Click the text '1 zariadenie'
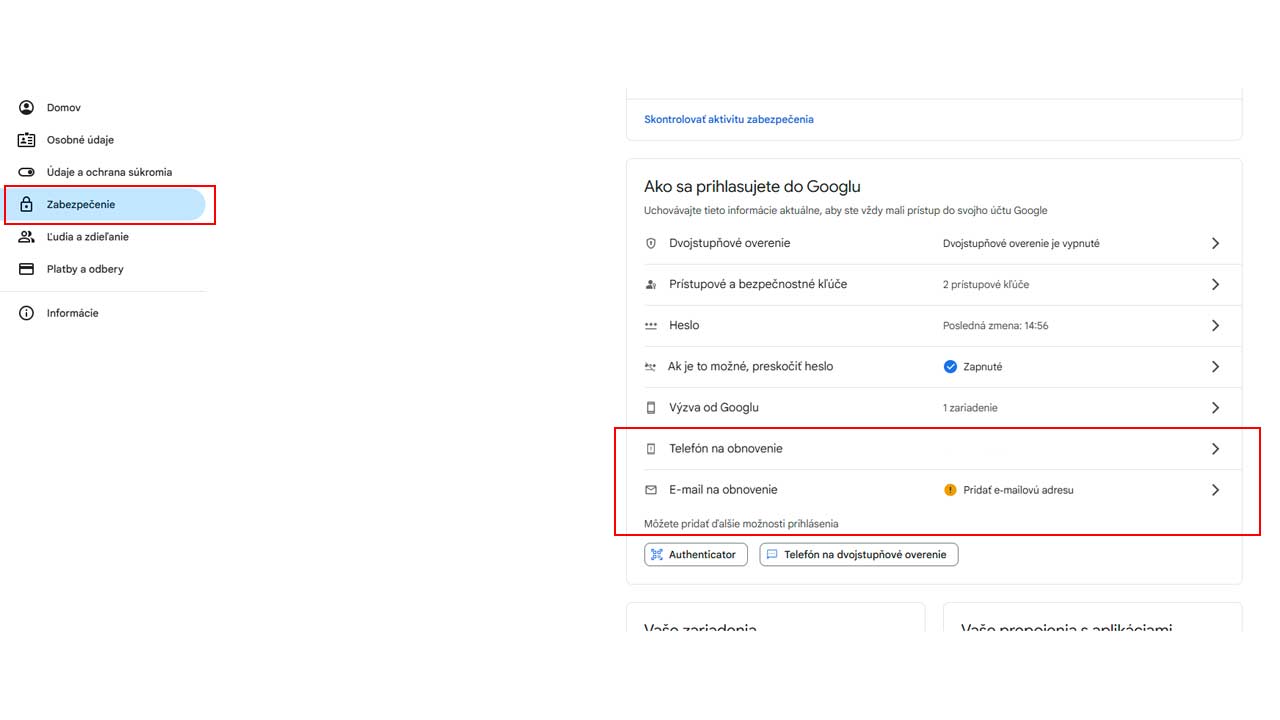1280x720 pixels. click(970, 408)
